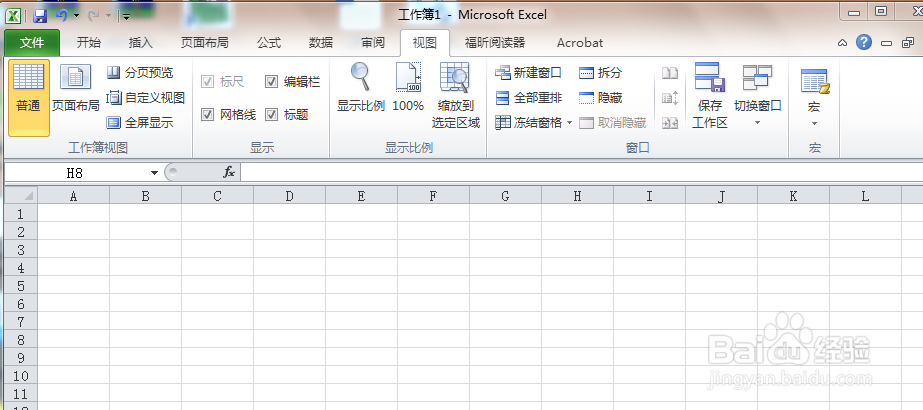
Task: Open a New Window (新建窗口)
Action: click(x=529, y=73)
